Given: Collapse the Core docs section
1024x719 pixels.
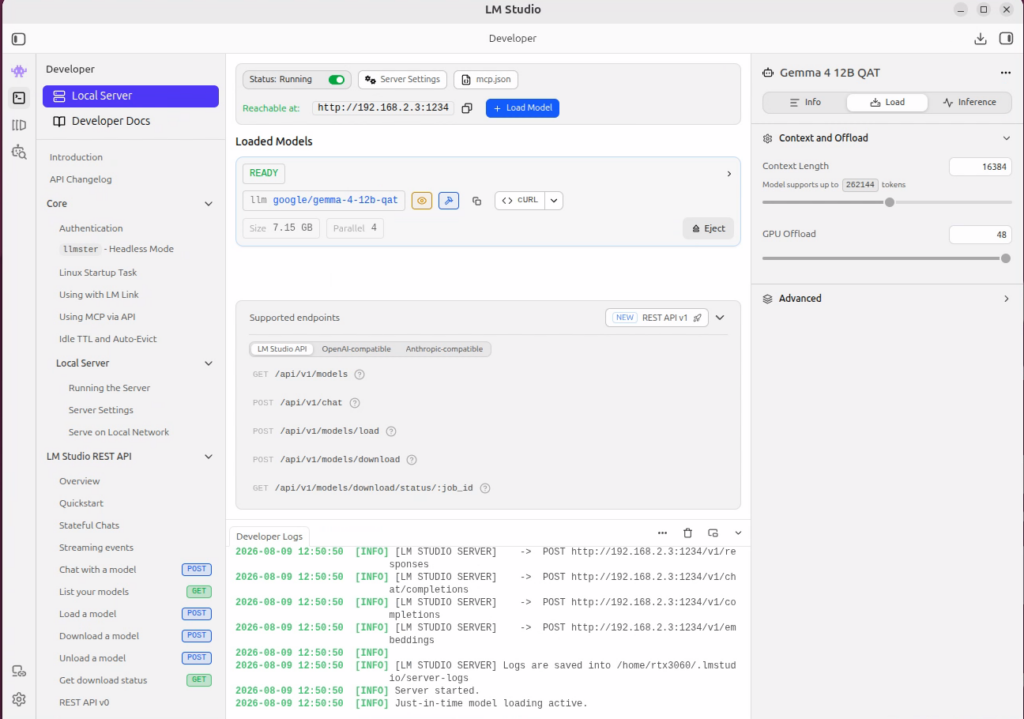Looking at the screenshot, I should [208, 204].
